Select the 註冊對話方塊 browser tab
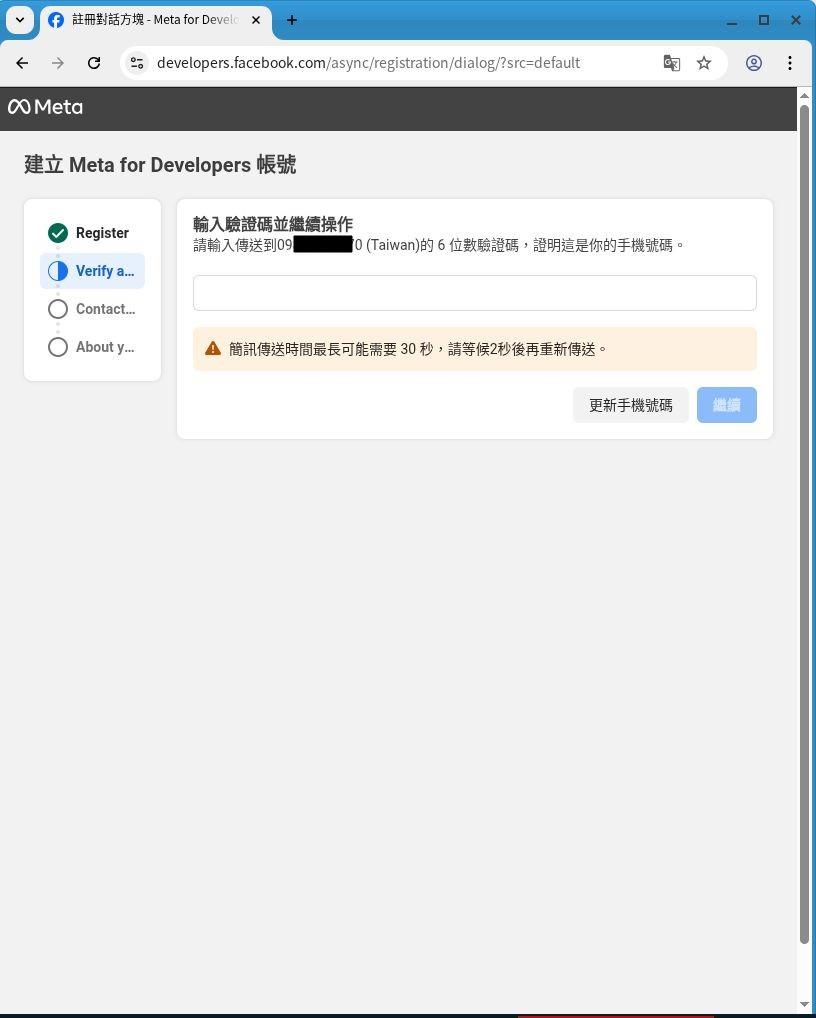The image size is (816, 1018). point(156,20)
